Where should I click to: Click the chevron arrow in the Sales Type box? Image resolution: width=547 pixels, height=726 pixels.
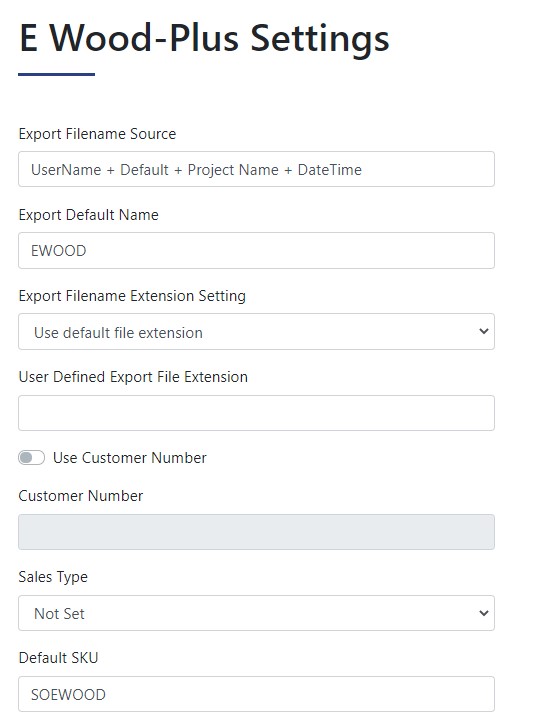tap(484, 613)
